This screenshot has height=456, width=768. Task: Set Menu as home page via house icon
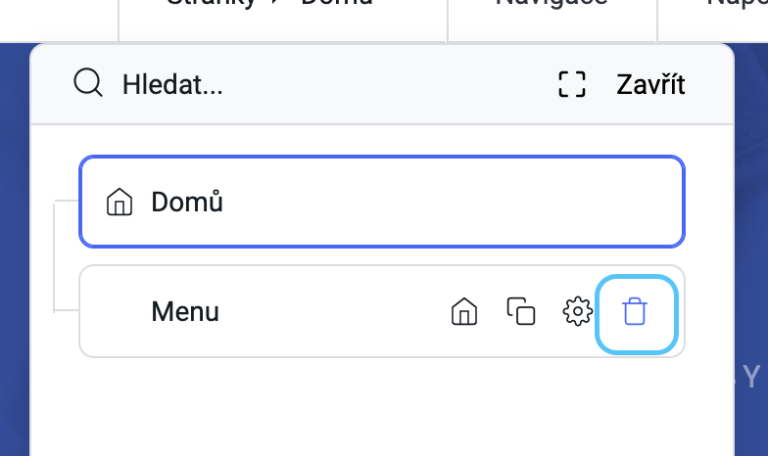point(464,312)
